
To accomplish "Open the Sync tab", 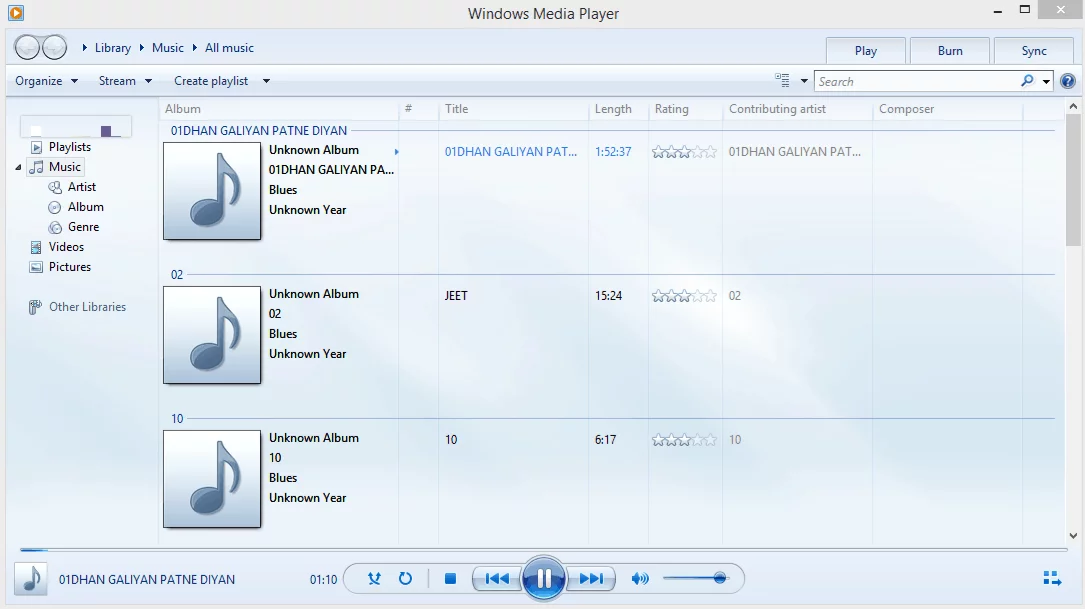I will point(1034,51).
